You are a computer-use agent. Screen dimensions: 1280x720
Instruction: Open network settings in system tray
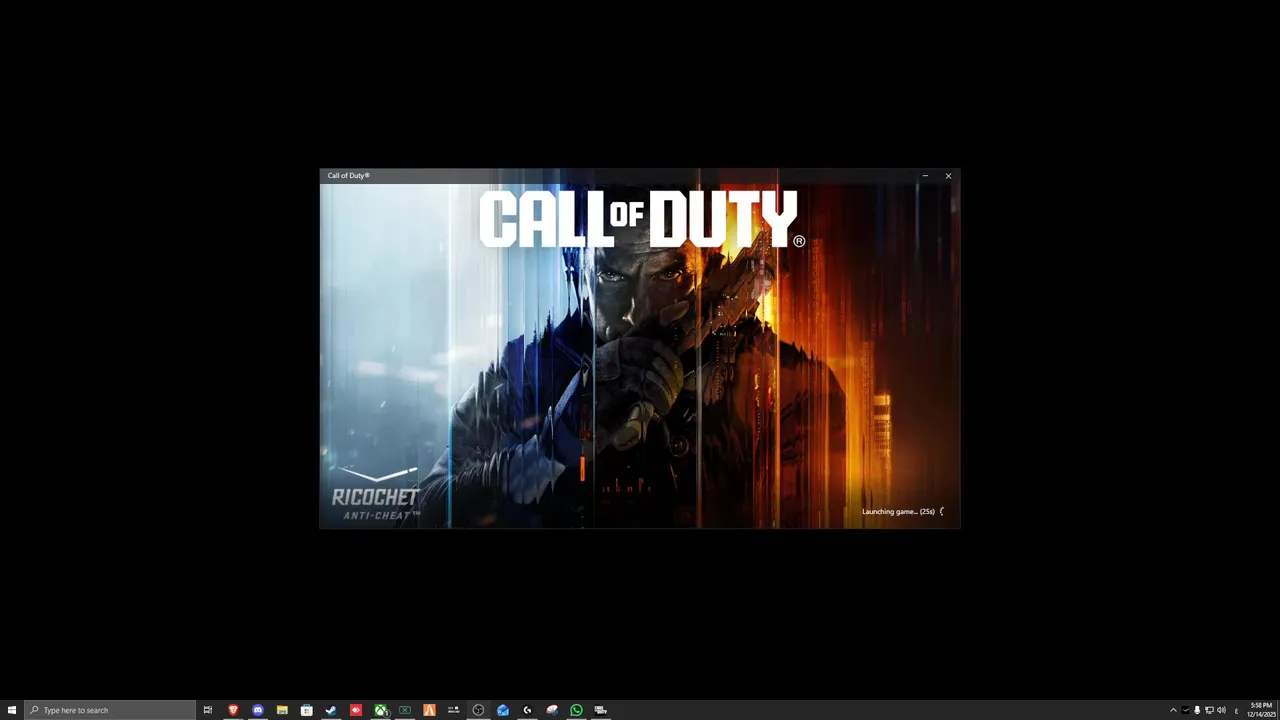pos(1209,710)
